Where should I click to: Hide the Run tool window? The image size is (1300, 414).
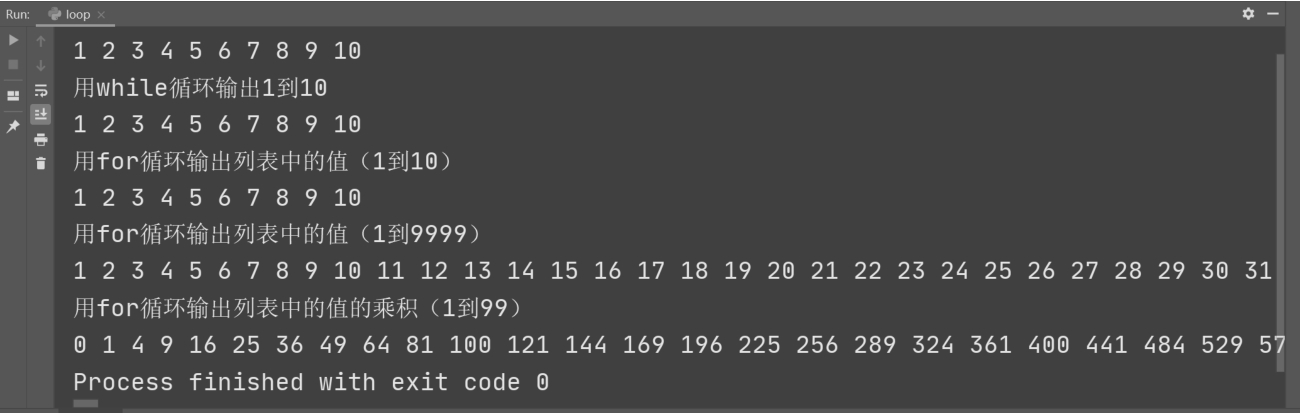pyautogui.click(x=1274, y=14)
